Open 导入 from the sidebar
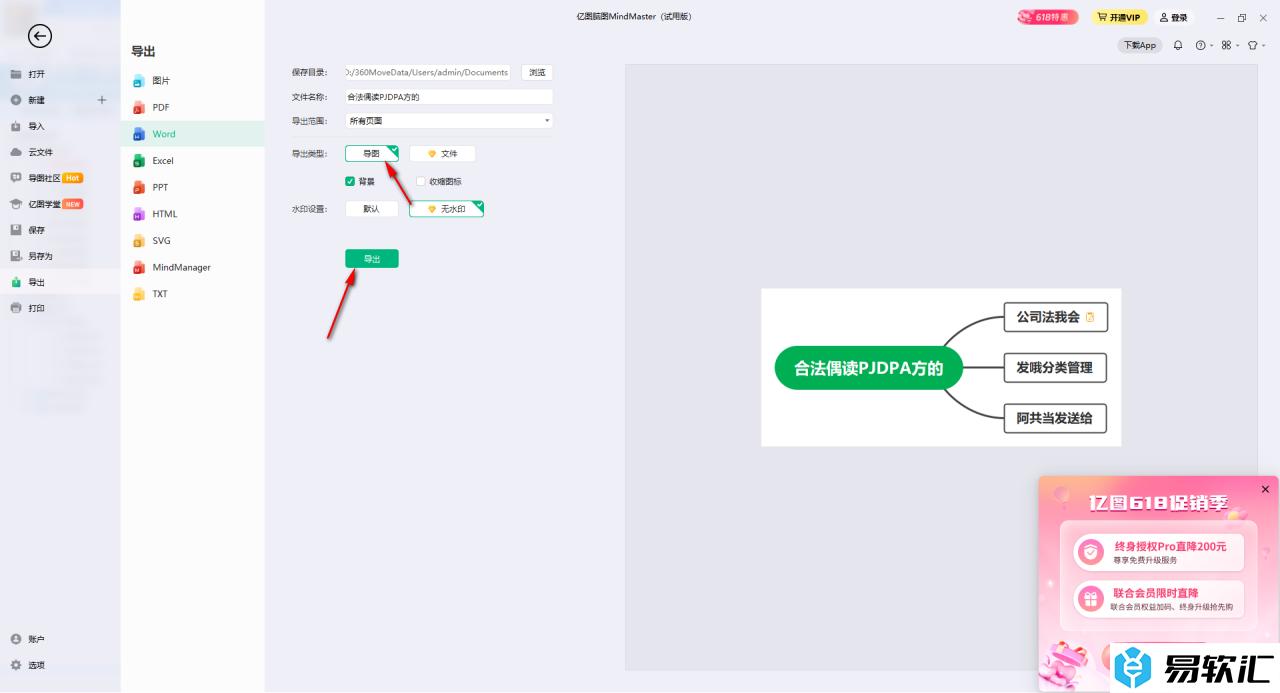 (60, 126)
